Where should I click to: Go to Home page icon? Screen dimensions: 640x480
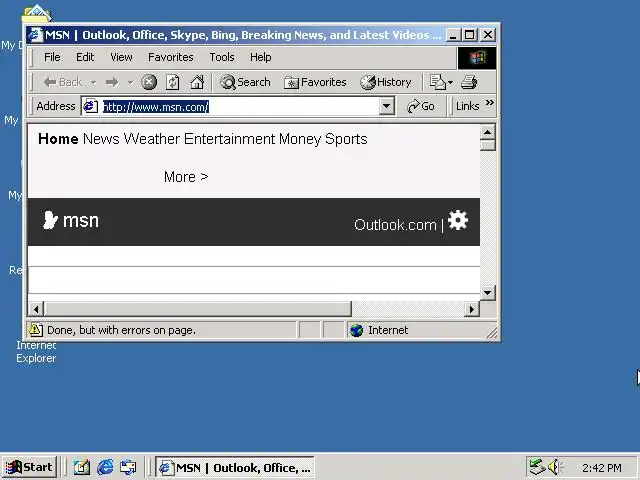coord(197,82)
